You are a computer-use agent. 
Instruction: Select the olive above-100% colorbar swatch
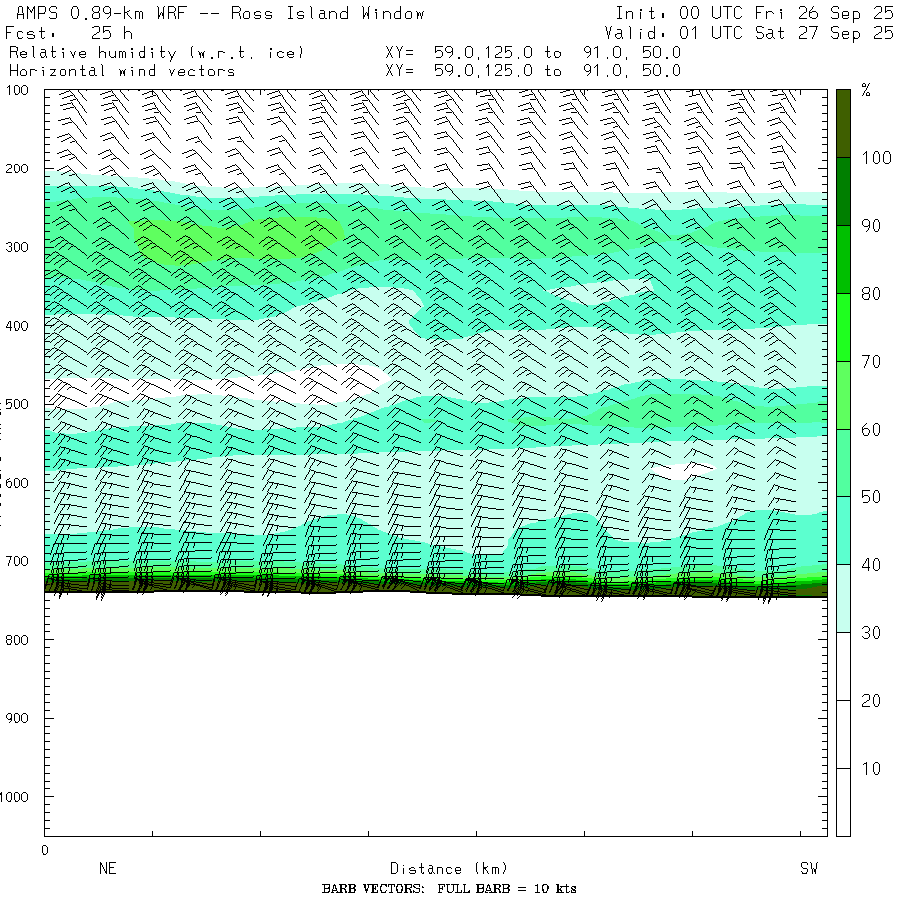(x=843, y=123)
